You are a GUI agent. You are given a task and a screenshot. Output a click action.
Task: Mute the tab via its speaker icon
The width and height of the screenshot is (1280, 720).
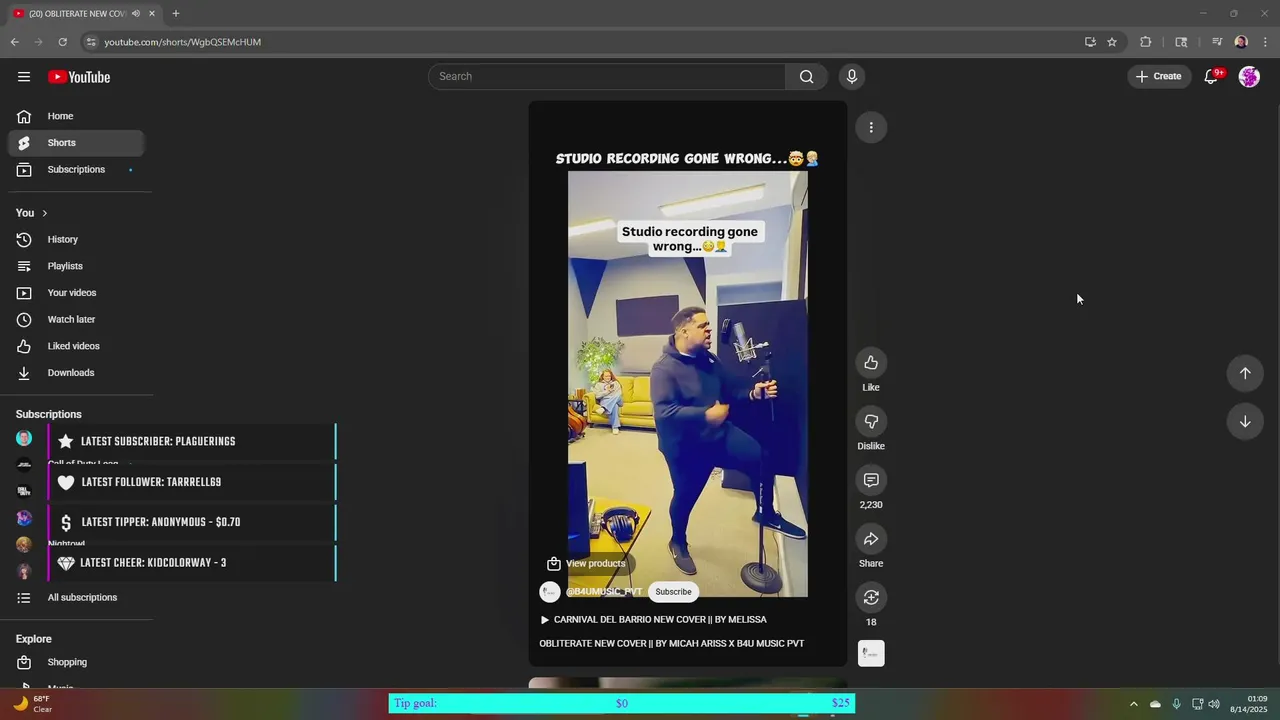(x=136, y=13)
